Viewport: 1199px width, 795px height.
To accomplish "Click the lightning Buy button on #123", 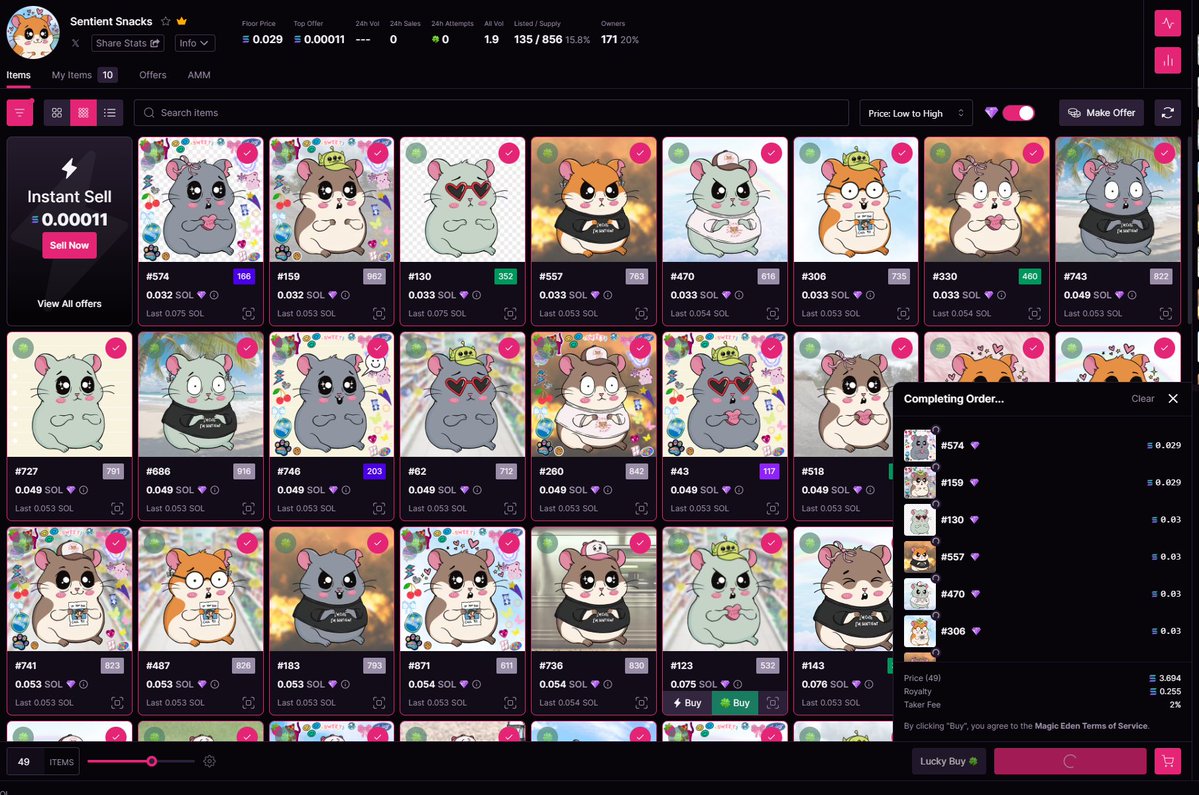I will pyautogui.click(x=687, y=703).
